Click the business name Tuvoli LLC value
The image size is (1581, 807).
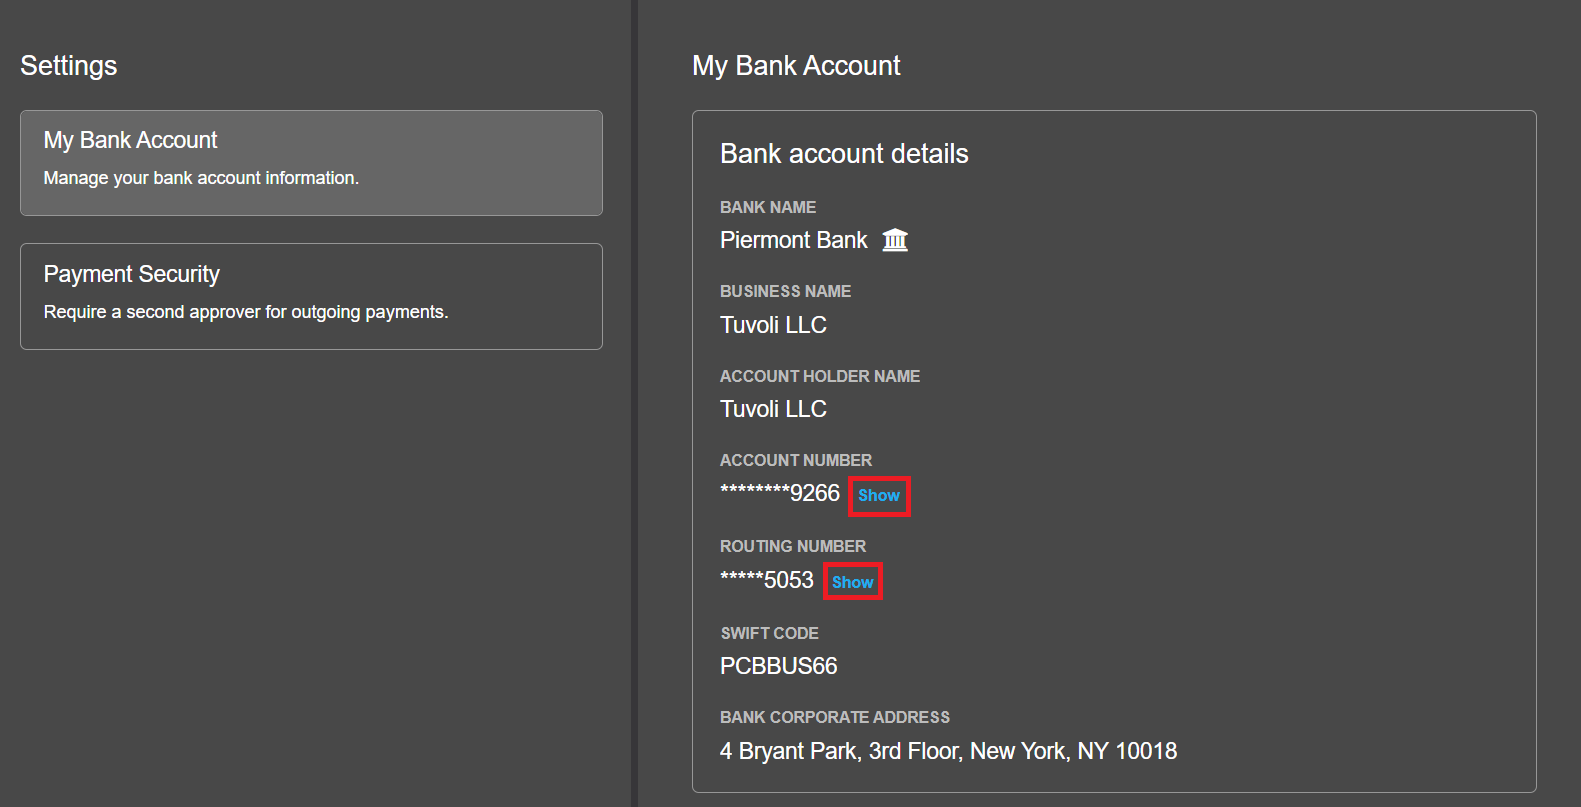[773, 325]
